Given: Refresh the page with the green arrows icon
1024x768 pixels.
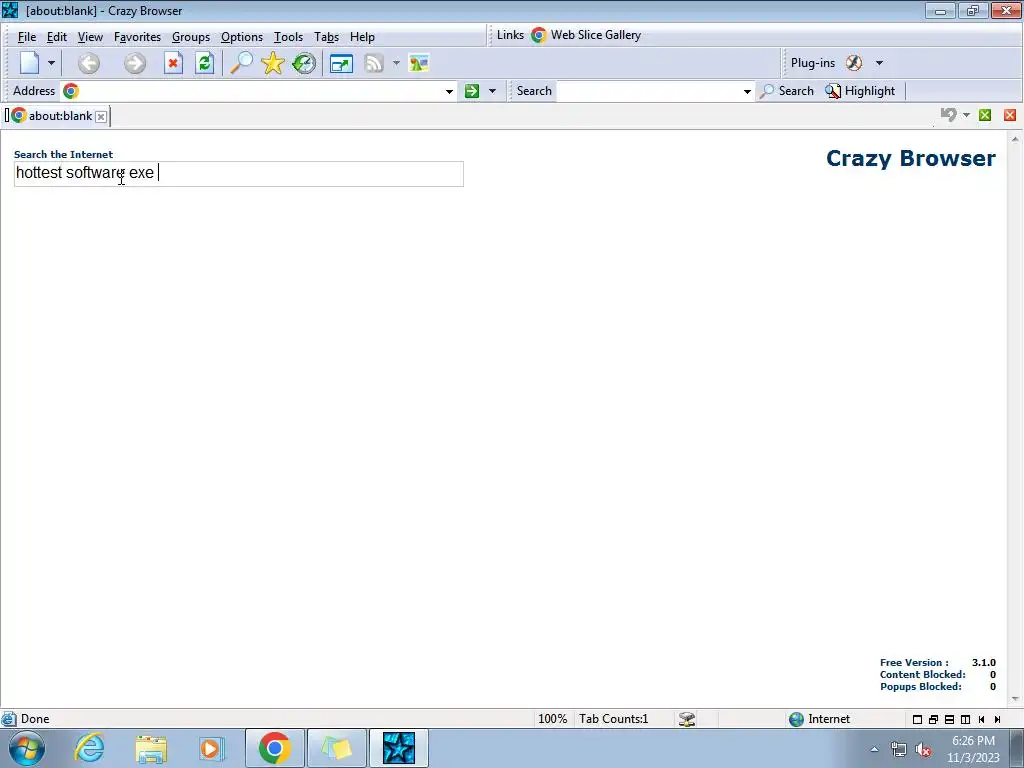Looking at the screenshot, I should click(x=204, y=63).
